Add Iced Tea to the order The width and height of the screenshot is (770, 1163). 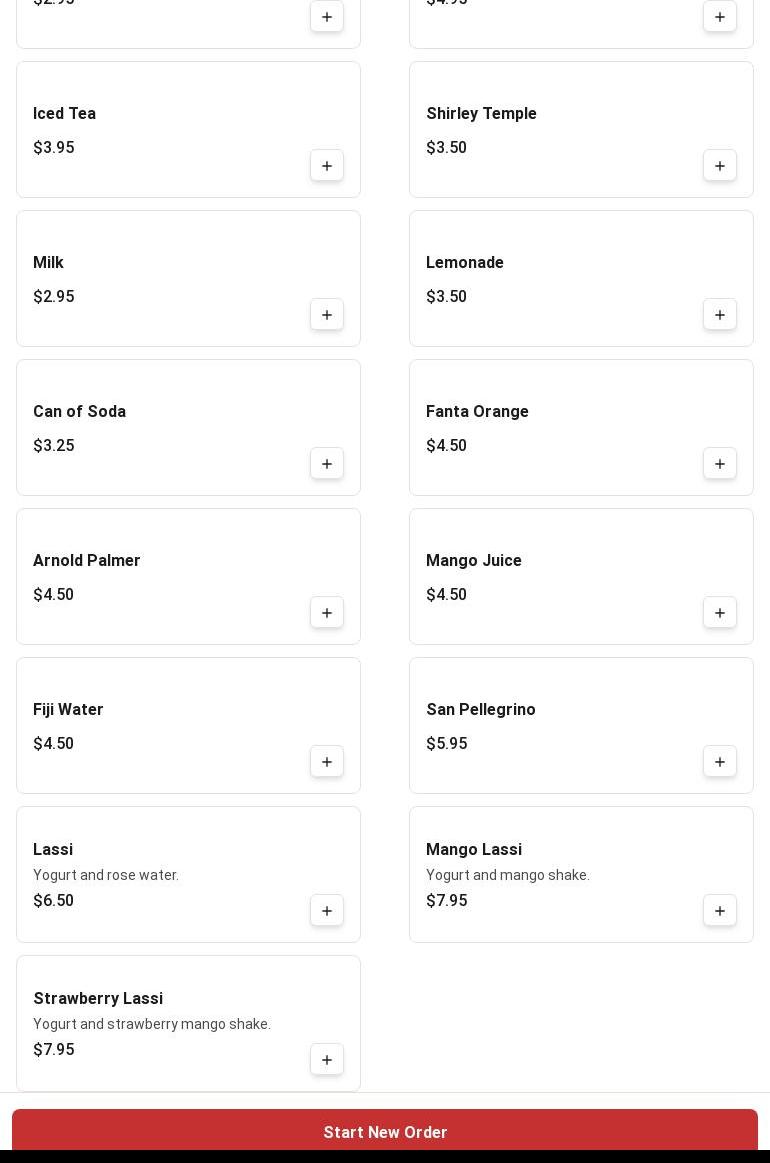coord(327,166)
